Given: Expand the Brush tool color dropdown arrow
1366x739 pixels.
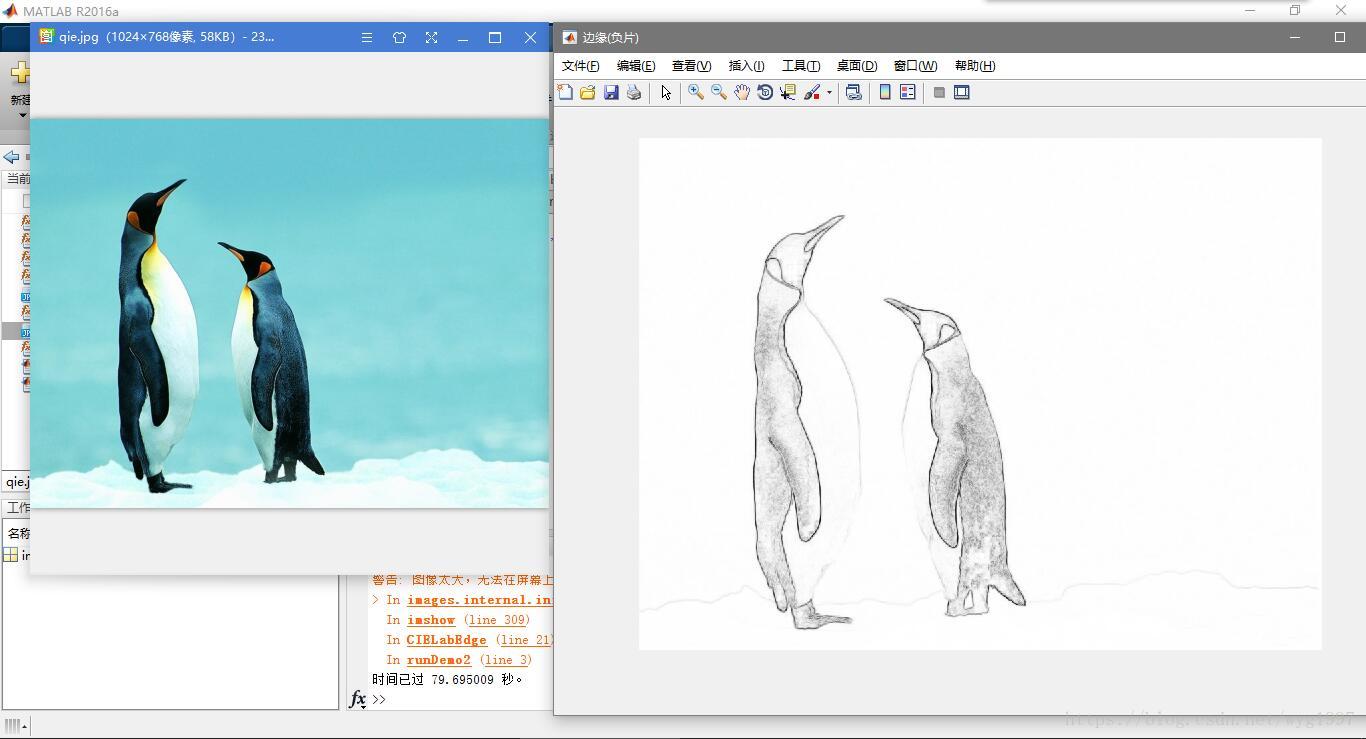Looking at the screenshot, I should pos(829,93).
